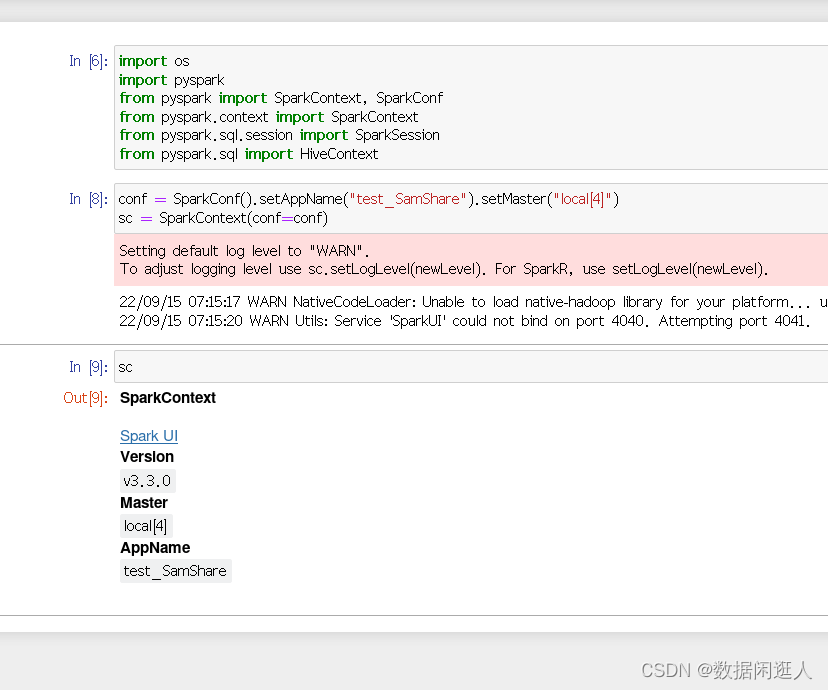Click the Master label
The height and width of the screenshot is (690, 828).
[x=144, y=503]
